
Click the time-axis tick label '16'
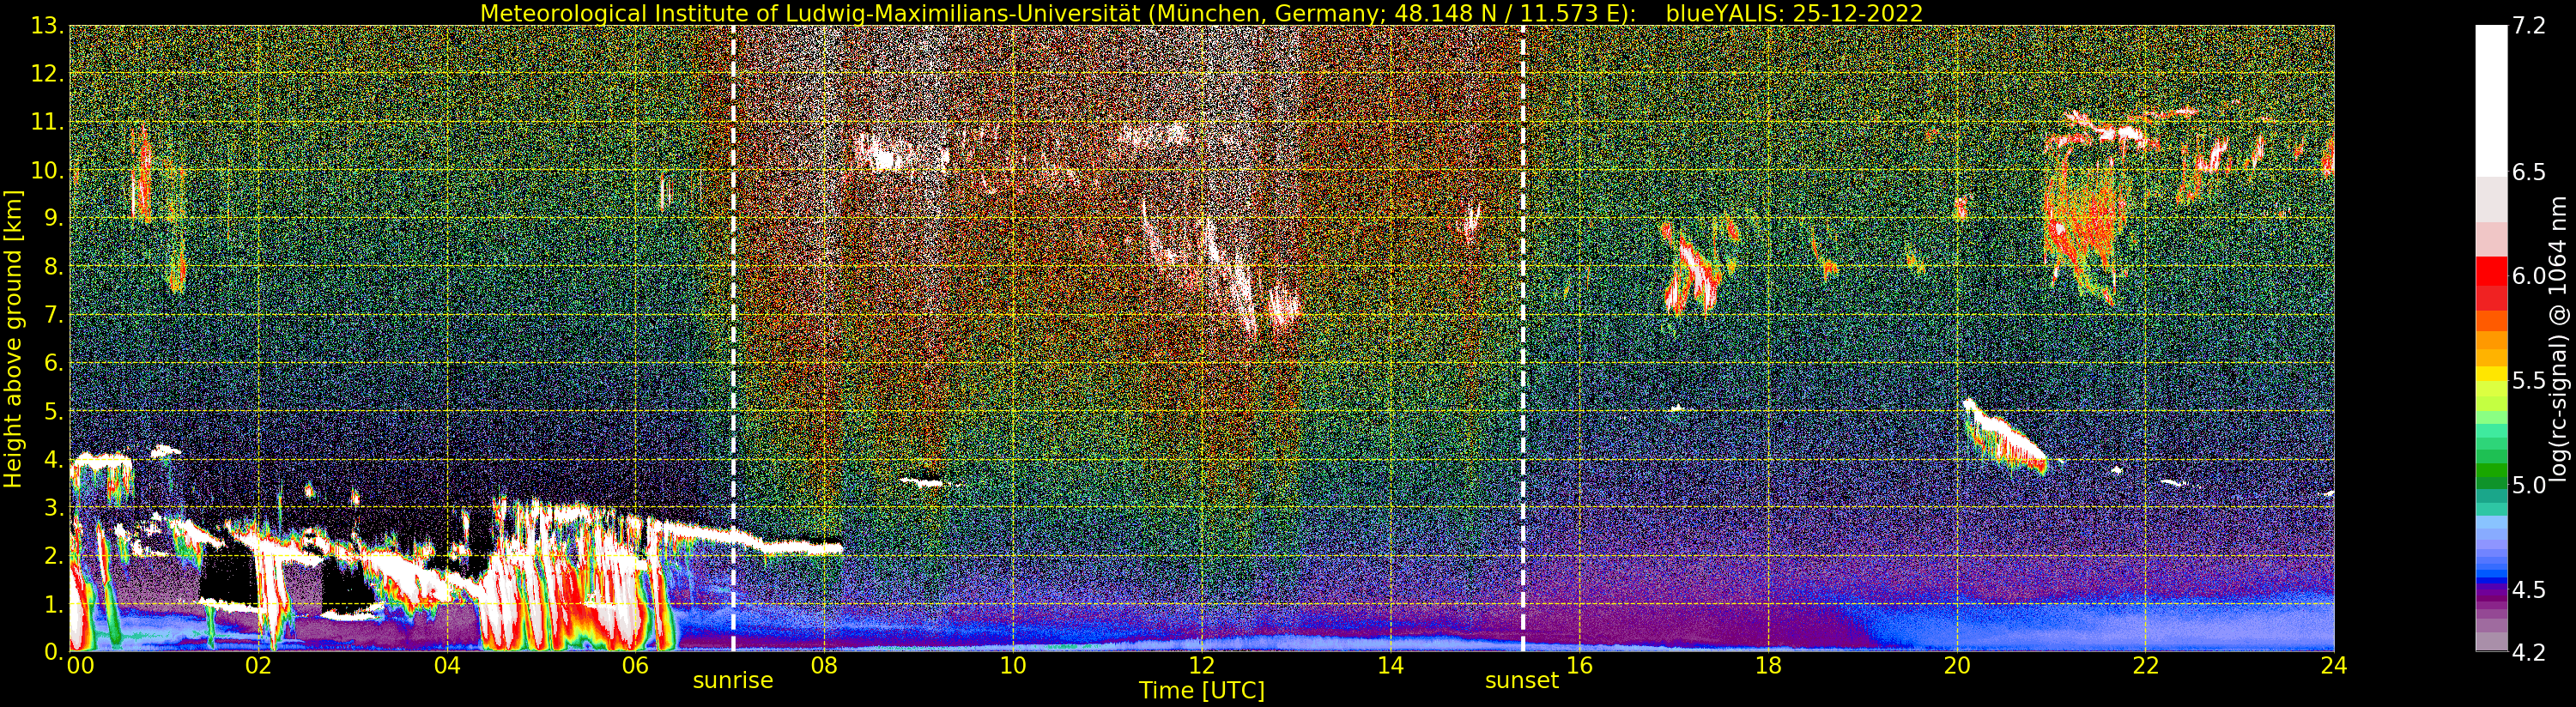1580,665
